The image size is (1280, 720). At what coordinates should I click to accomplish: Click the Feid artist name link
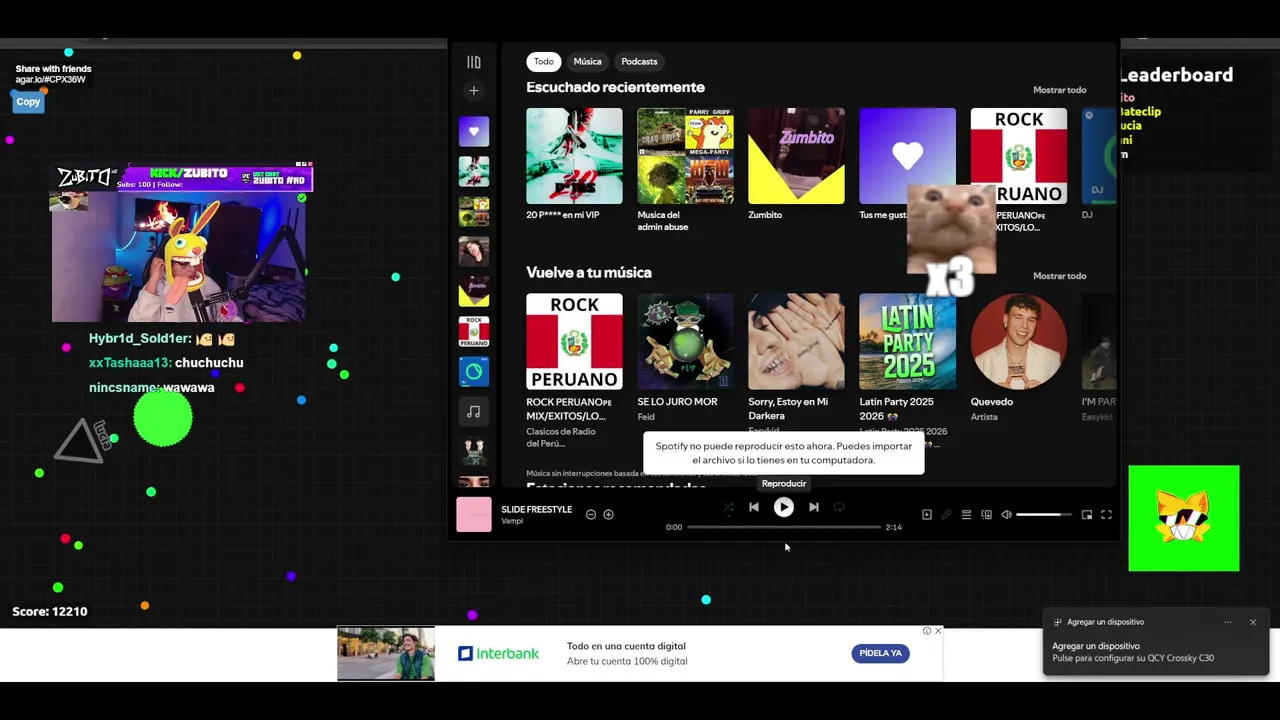[x=646, y=417]
